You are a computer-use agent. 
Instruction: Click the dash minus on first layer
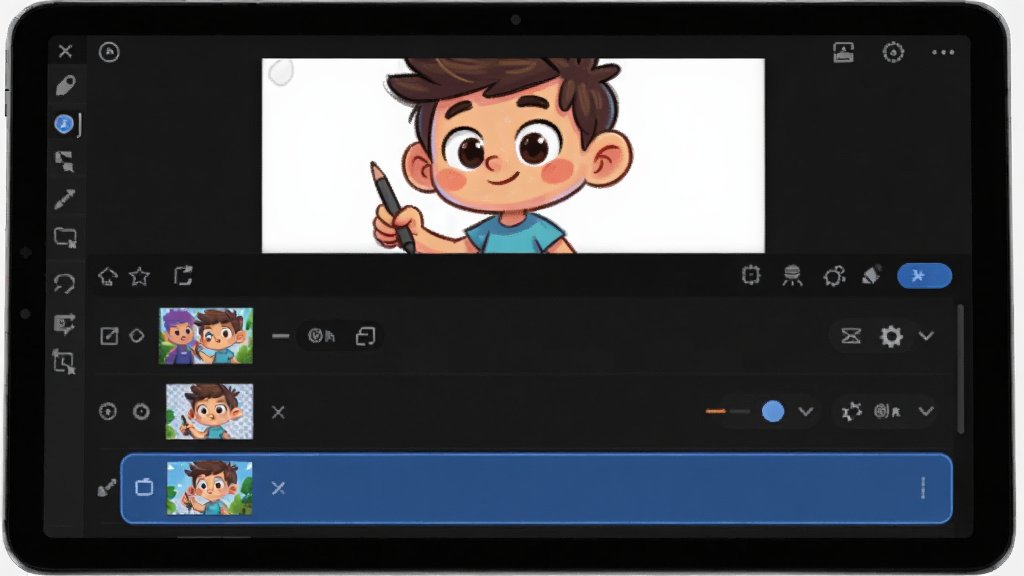[x=281, y=336]
